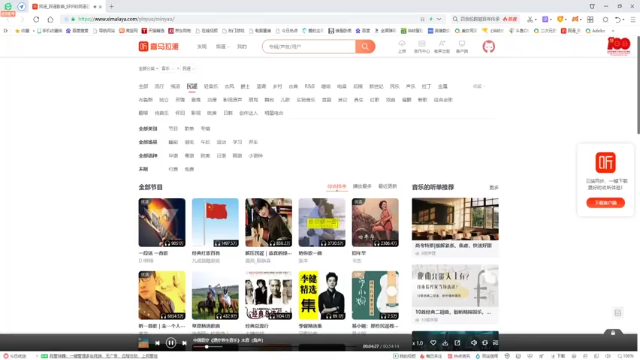
Task: Open the creator center icon in header
Action: point(422,47)
